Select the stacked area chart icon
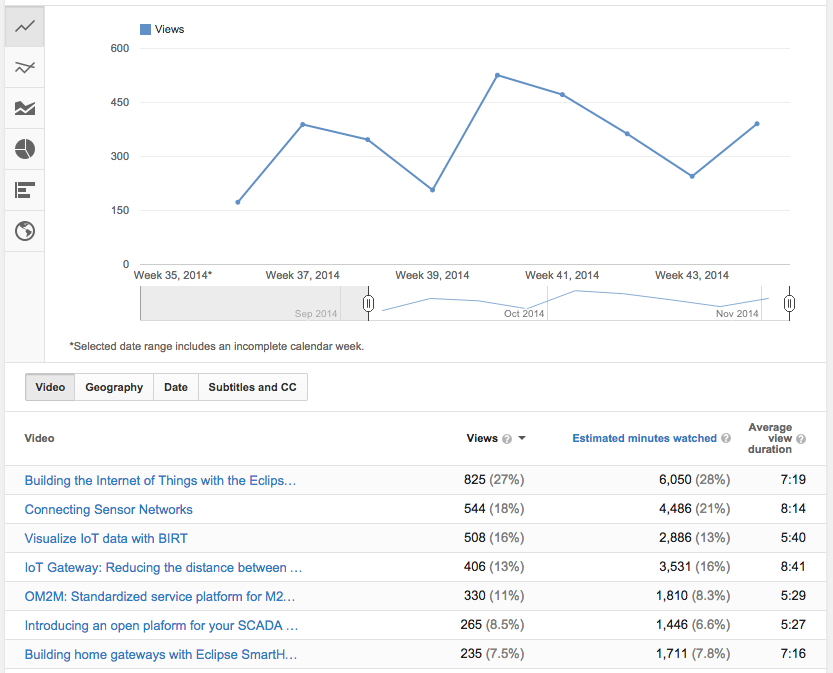 click(24, 108)
